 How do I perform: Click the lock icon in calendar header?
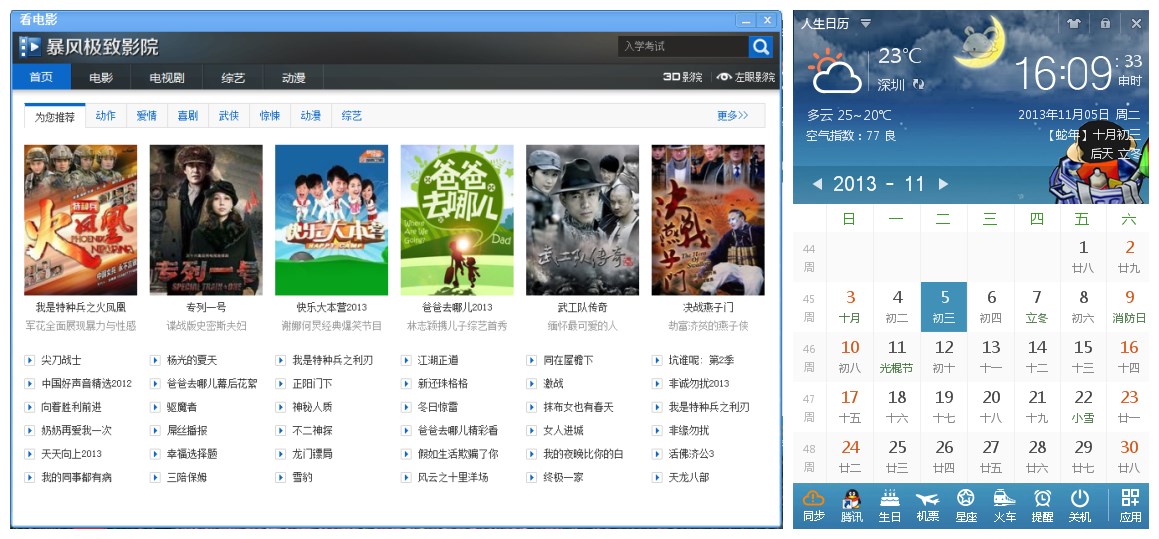coord(1105,24)
